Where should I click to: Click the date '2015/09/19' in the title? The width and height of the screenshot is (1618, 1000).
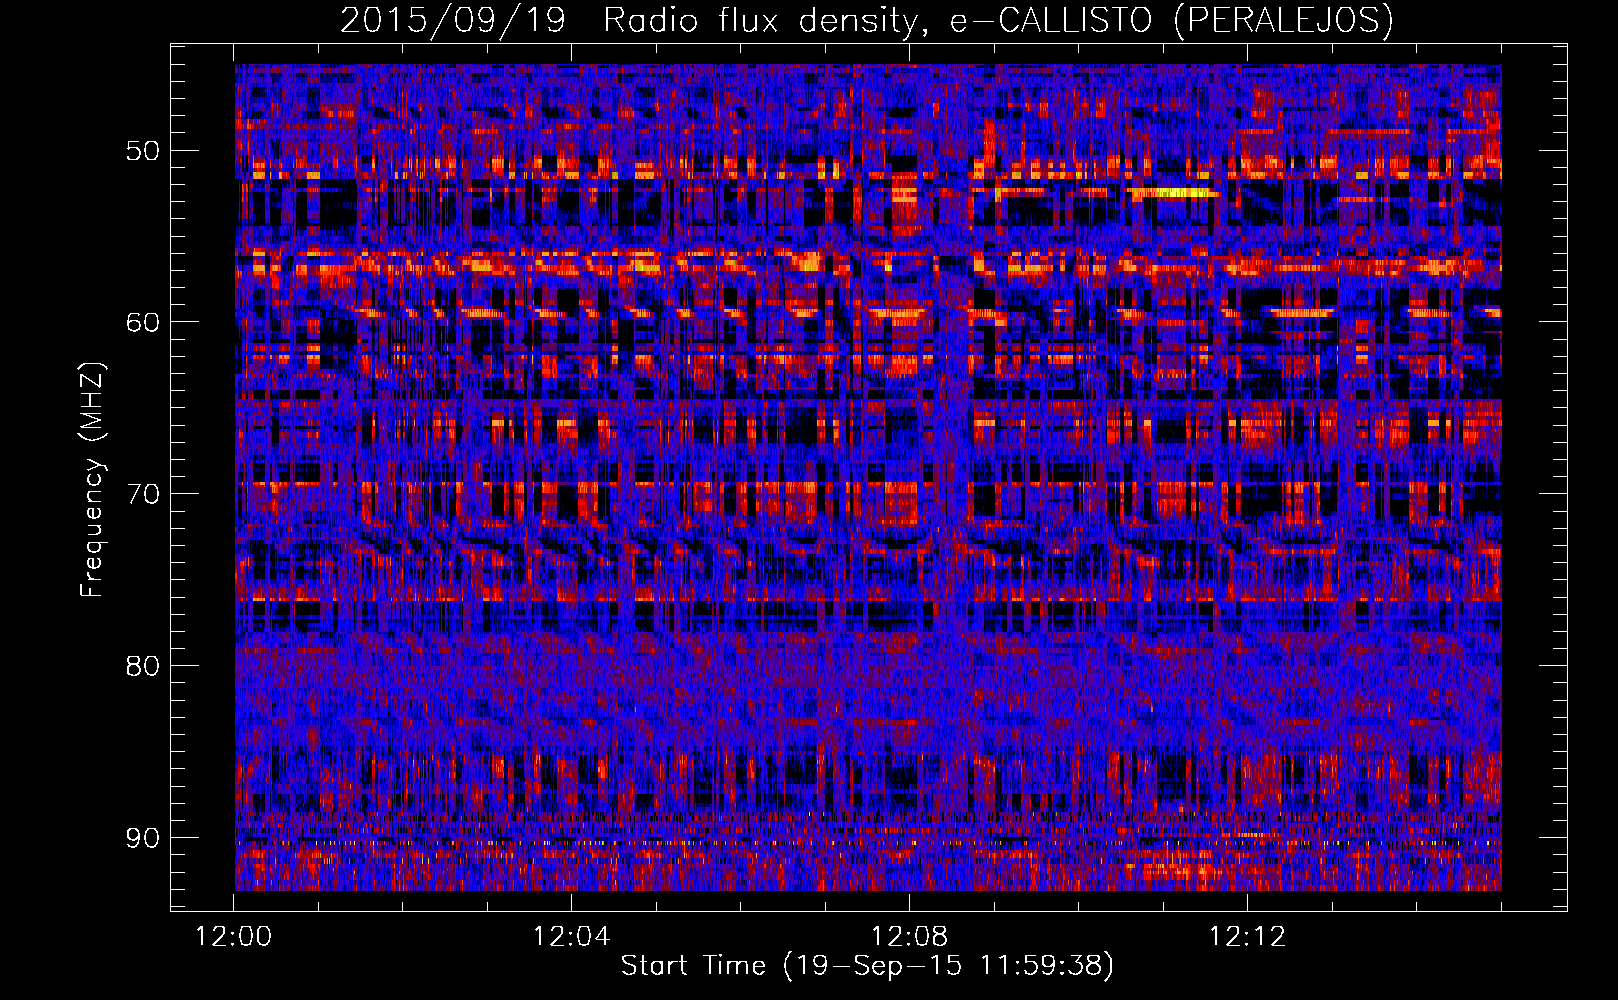click(453, 20)
